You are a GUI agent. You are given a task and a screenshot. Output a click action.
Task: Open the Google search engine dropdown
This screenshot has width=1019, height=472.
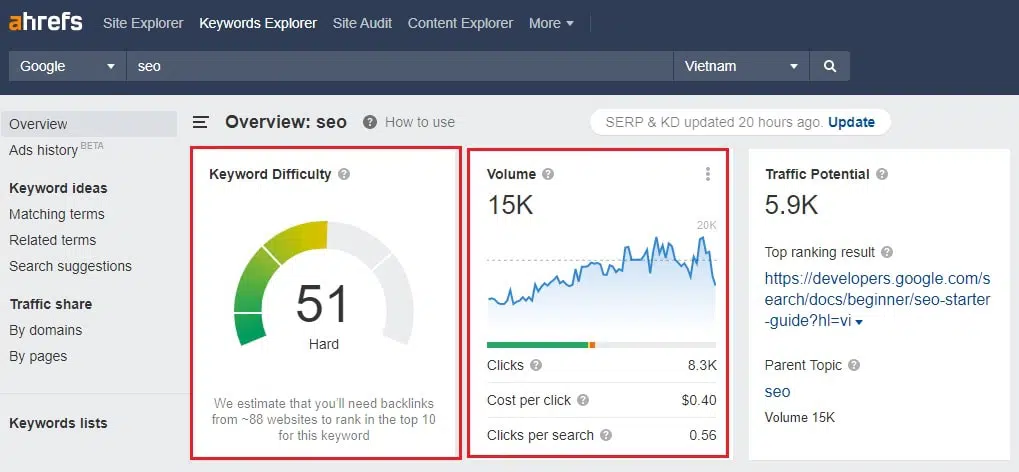[x=67, y=66]
